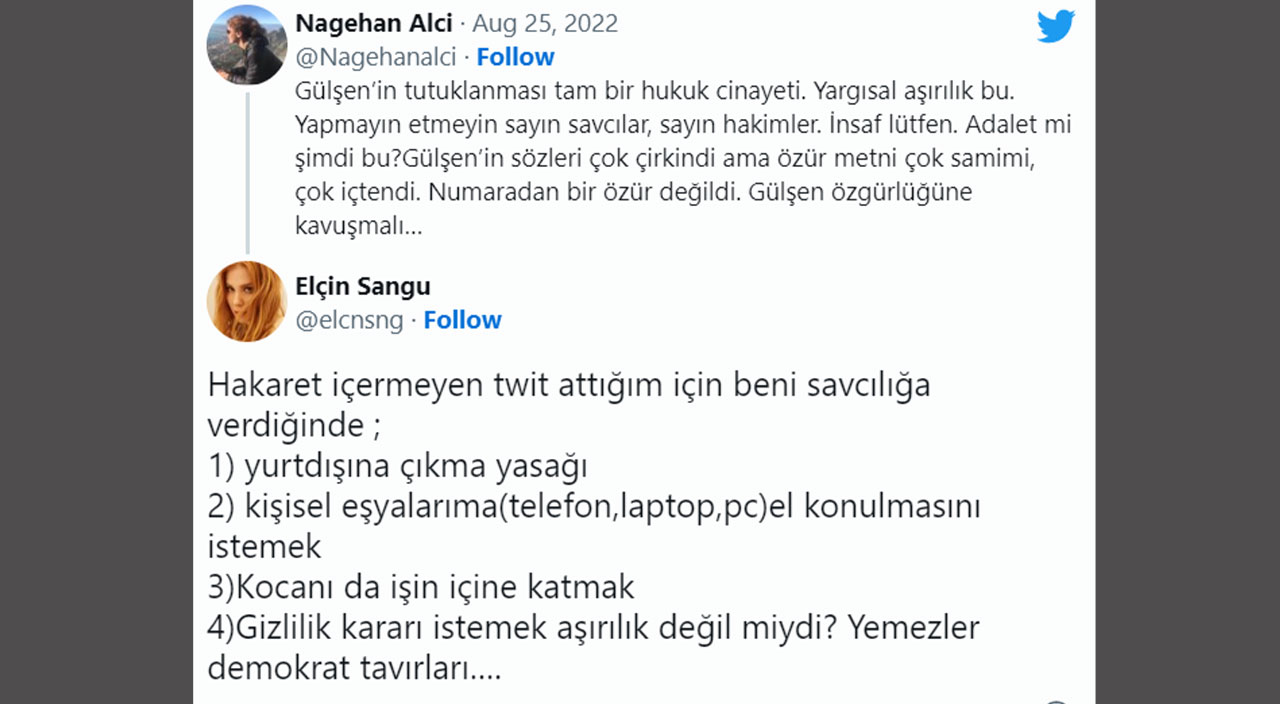Follow @elcnsng
1280x704 pixels.
tap(462, 320)
